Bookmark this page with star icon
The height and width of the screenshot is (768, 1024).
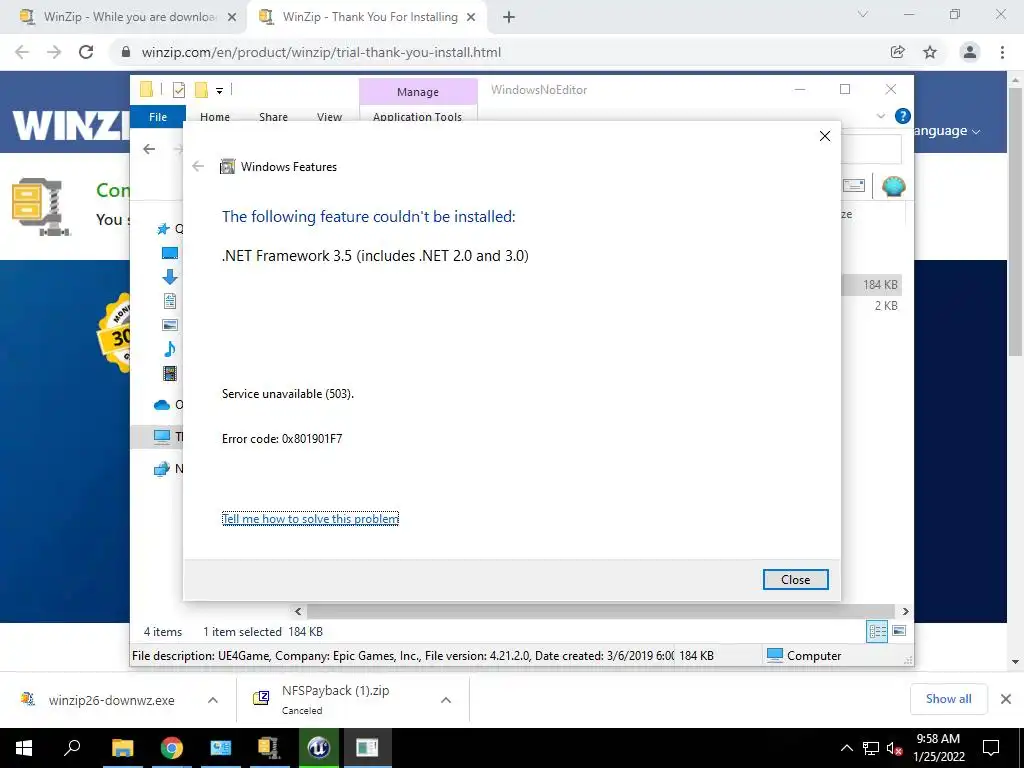(930, 52)
